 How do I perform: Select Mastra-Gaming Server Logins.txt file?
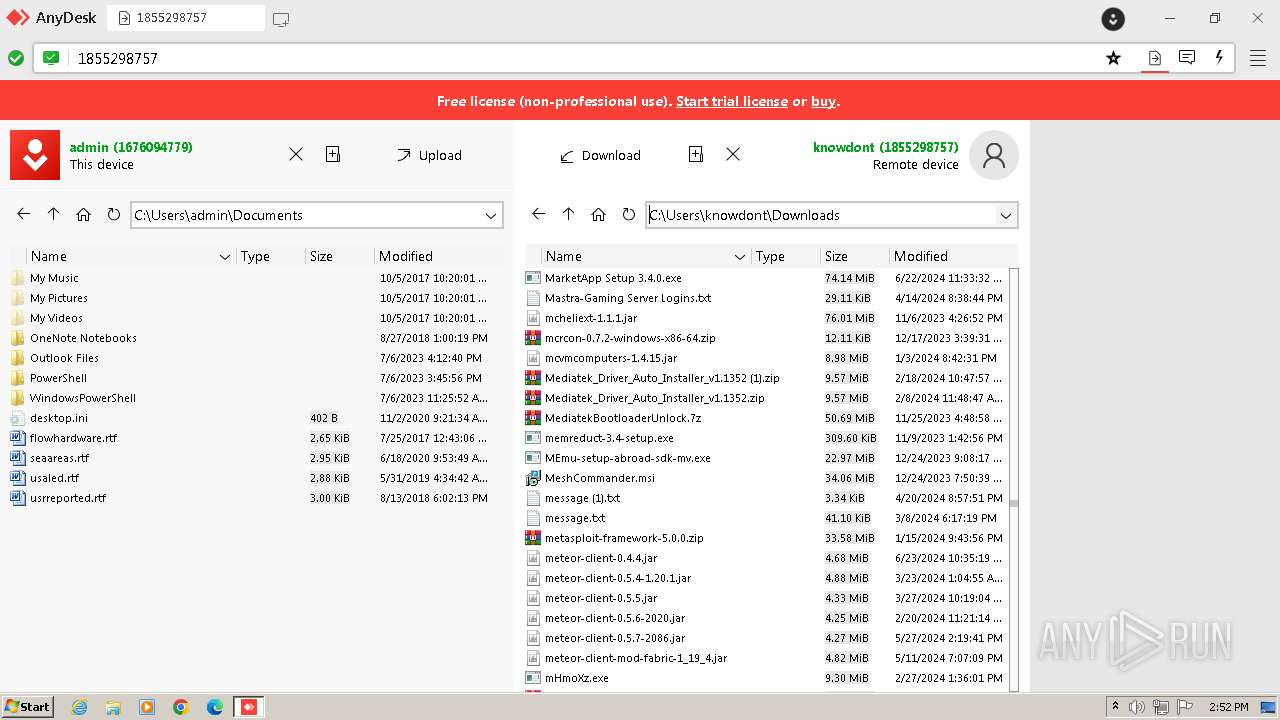[x=765, y=298]
